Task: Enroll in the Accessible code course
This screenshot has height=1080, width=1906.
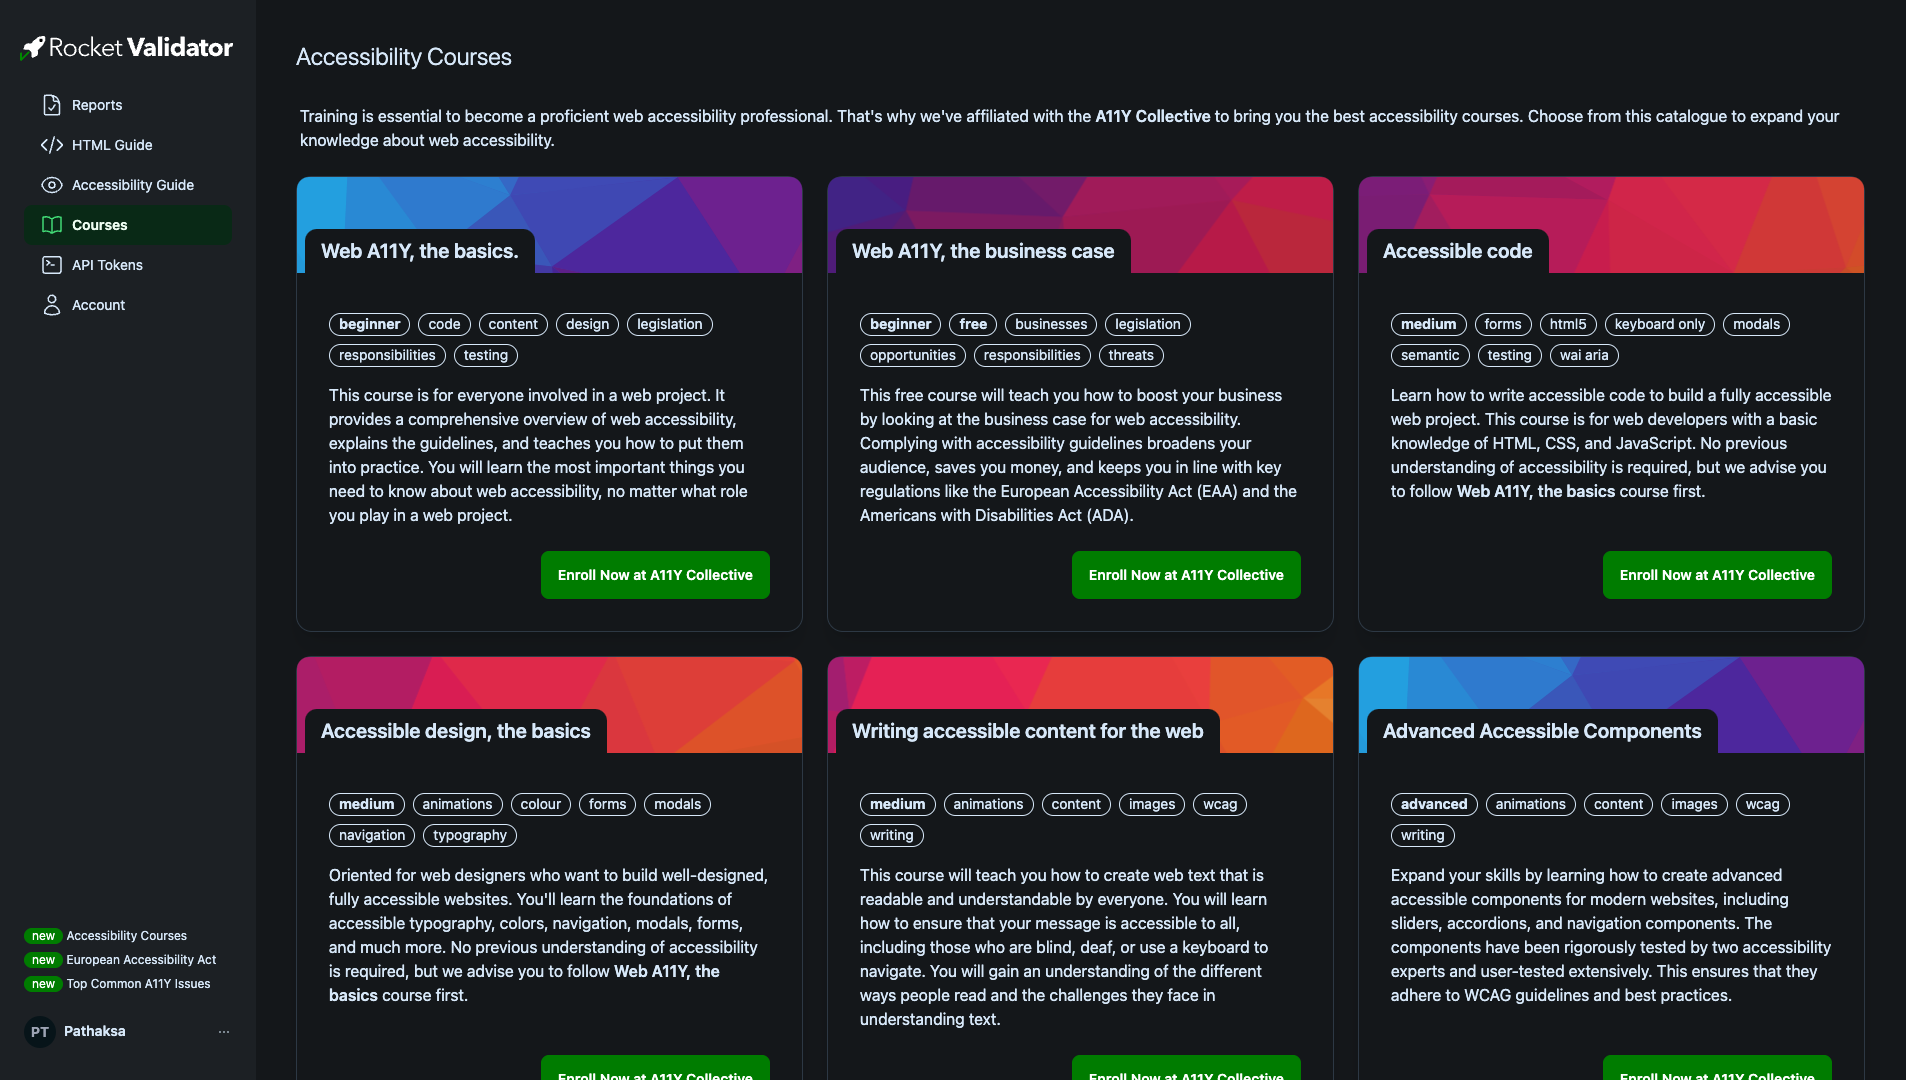Action: [1717, 575]
